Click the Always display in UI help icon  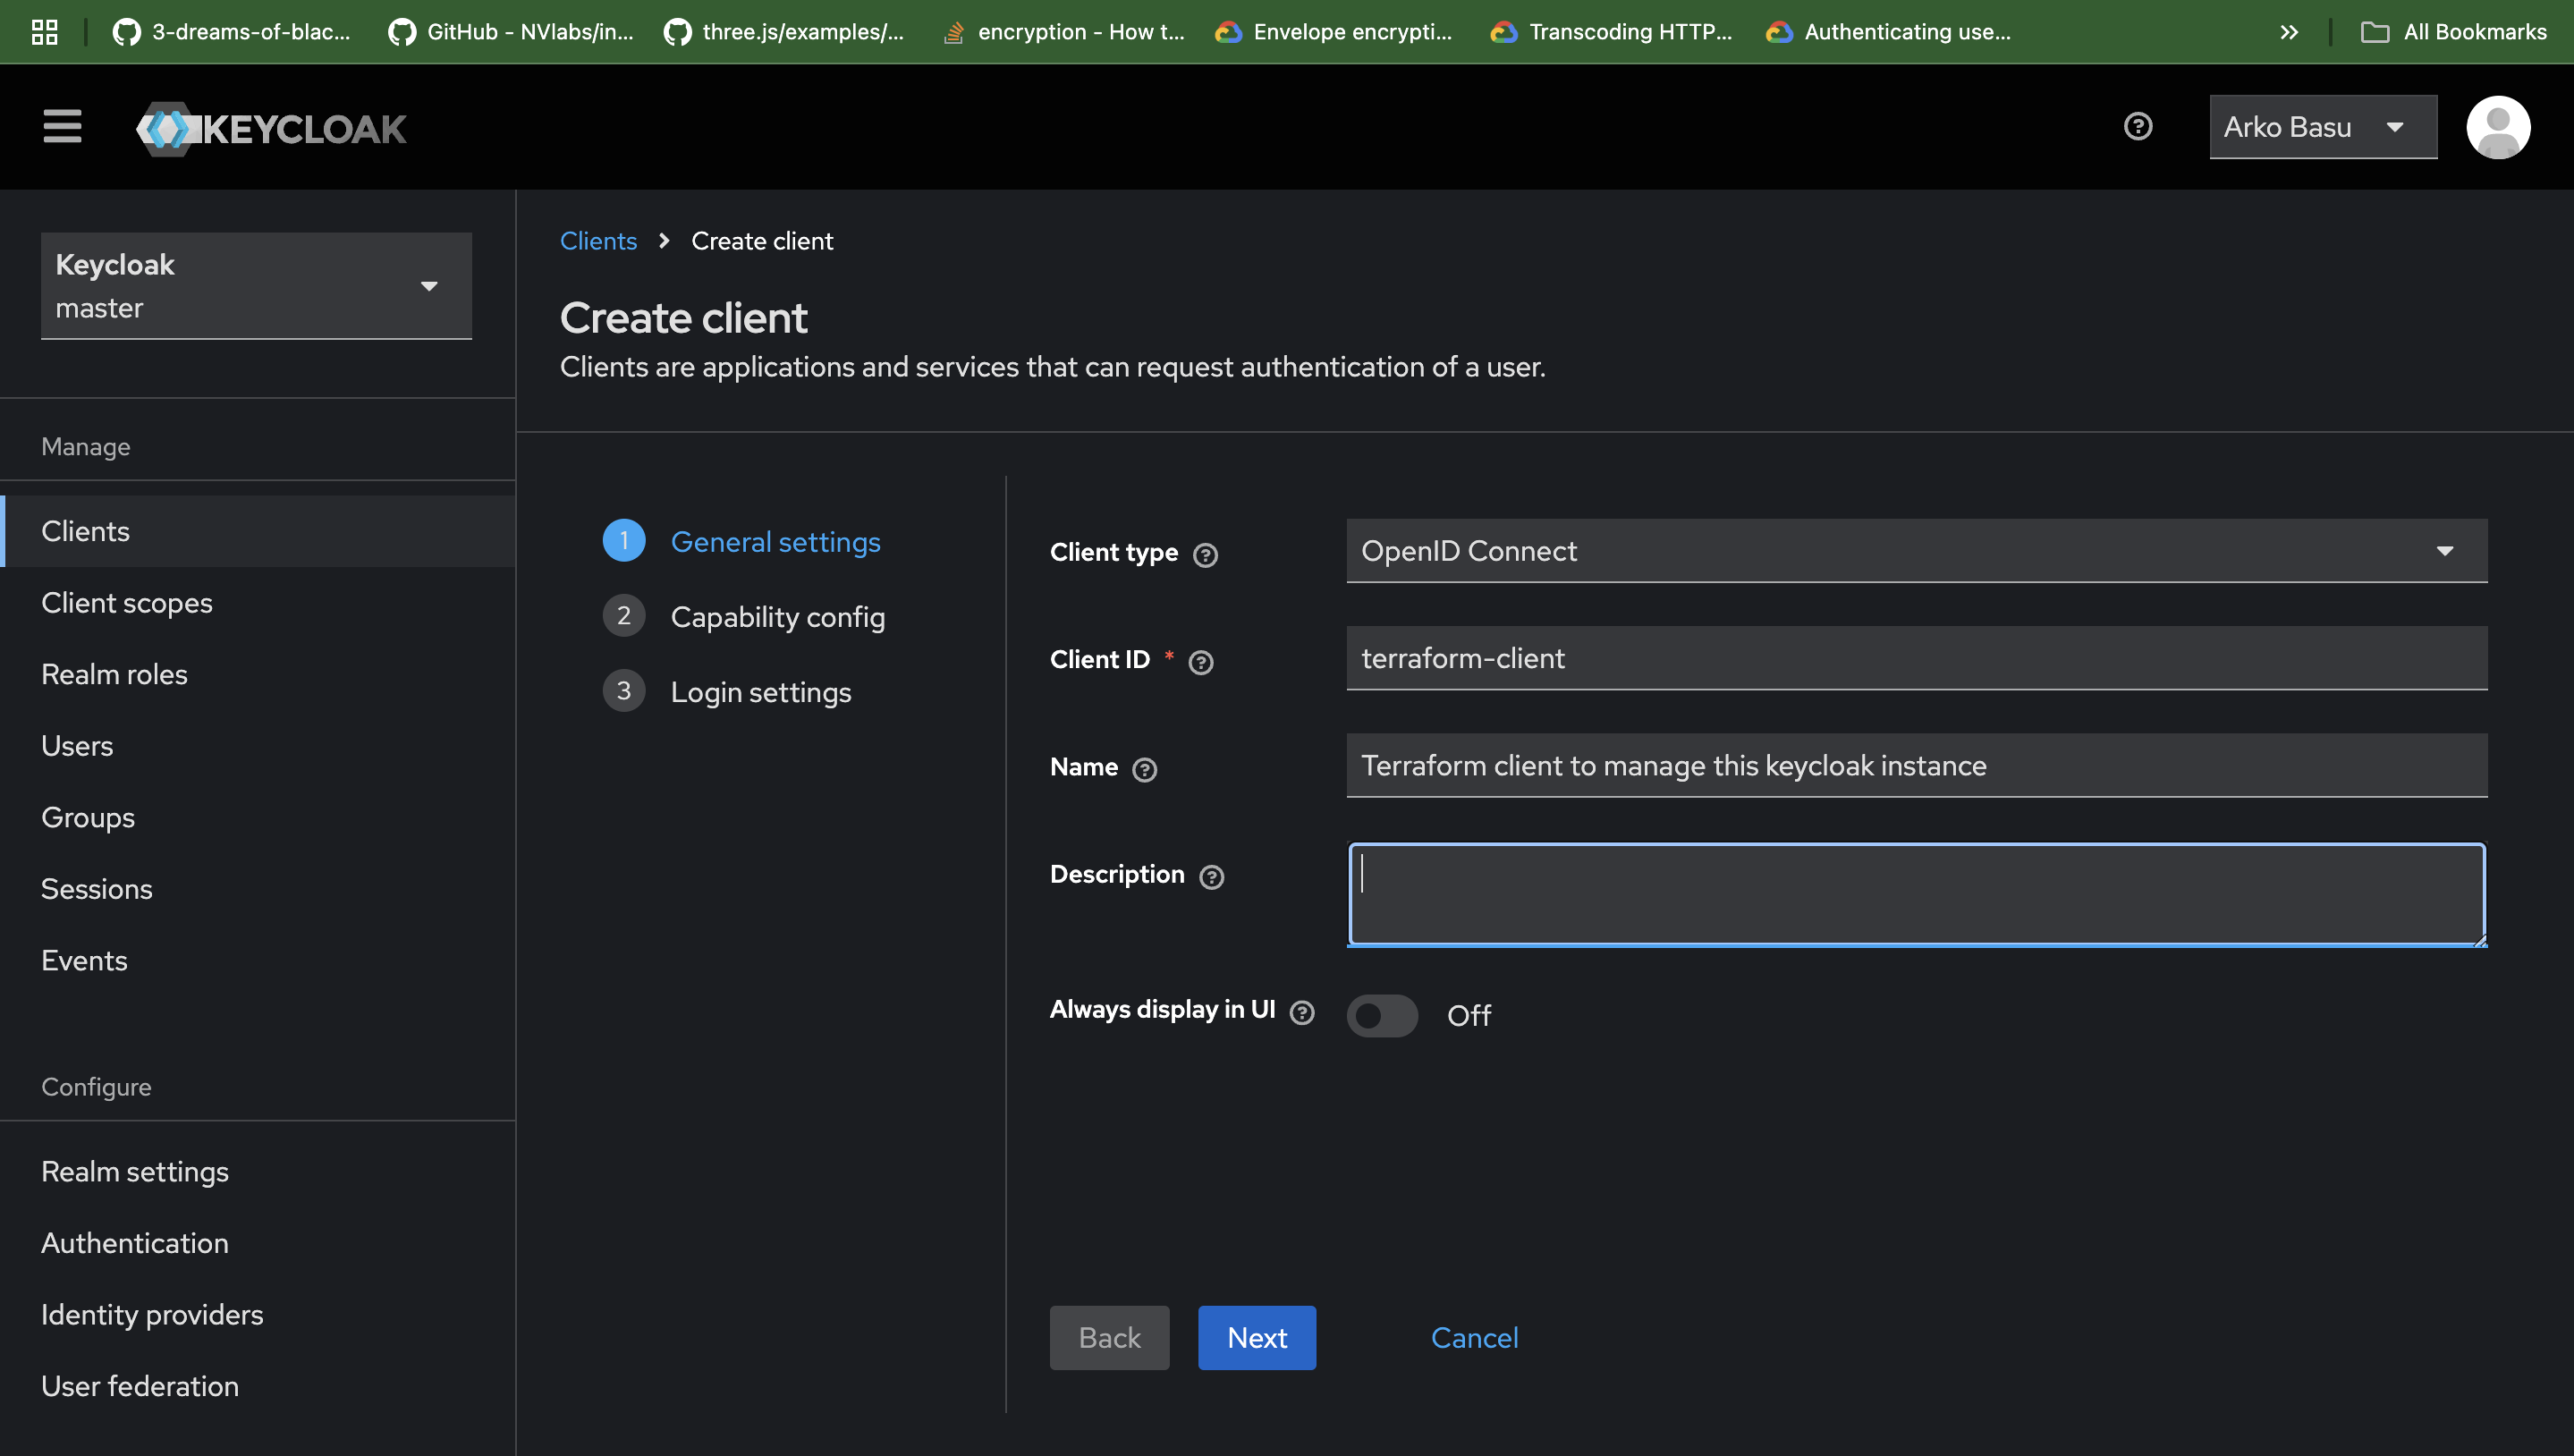coord(1301,1012)
